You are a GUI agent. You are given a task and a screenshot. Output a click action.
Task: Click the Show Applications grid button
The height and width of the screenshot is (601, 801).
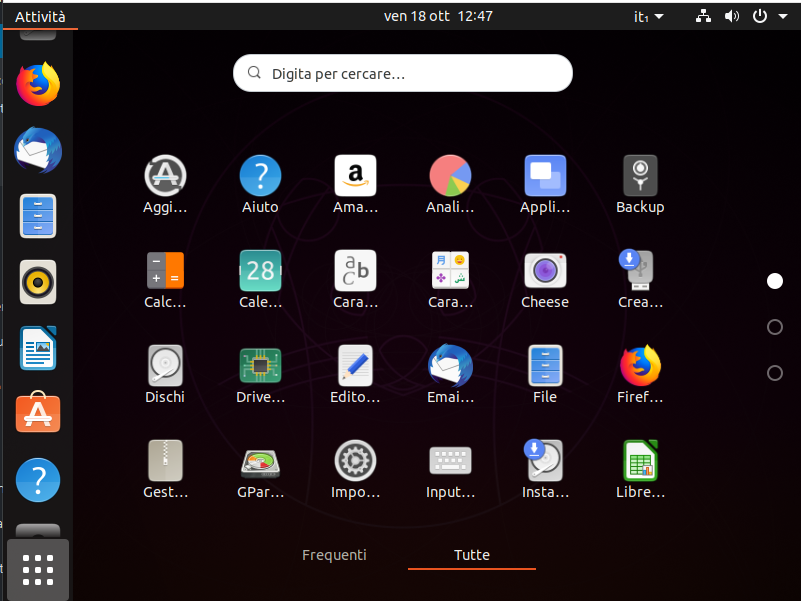[x=38, y=569]
